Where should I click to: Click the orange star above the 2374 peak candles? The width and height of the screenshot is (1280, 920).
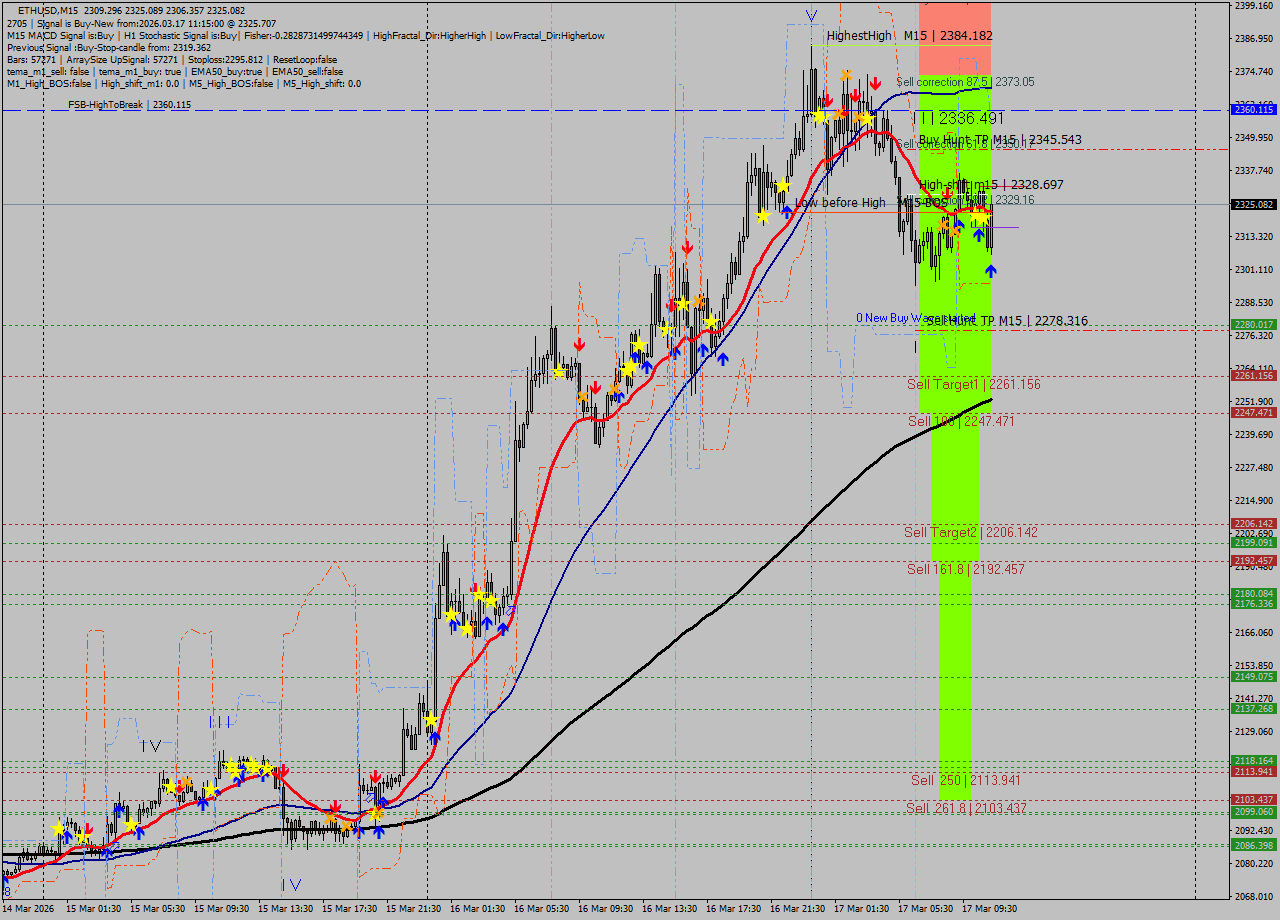tap(846, 75)
